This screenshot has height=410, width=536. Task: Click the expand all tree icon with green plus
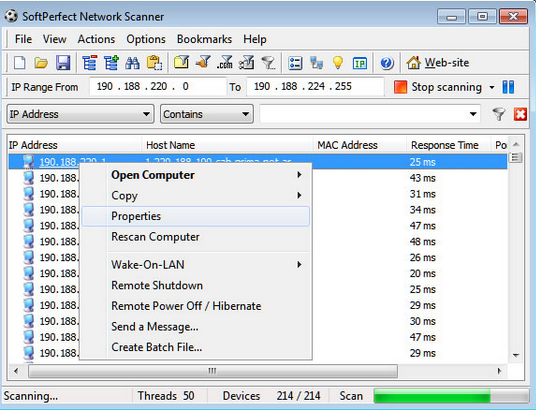111,63
